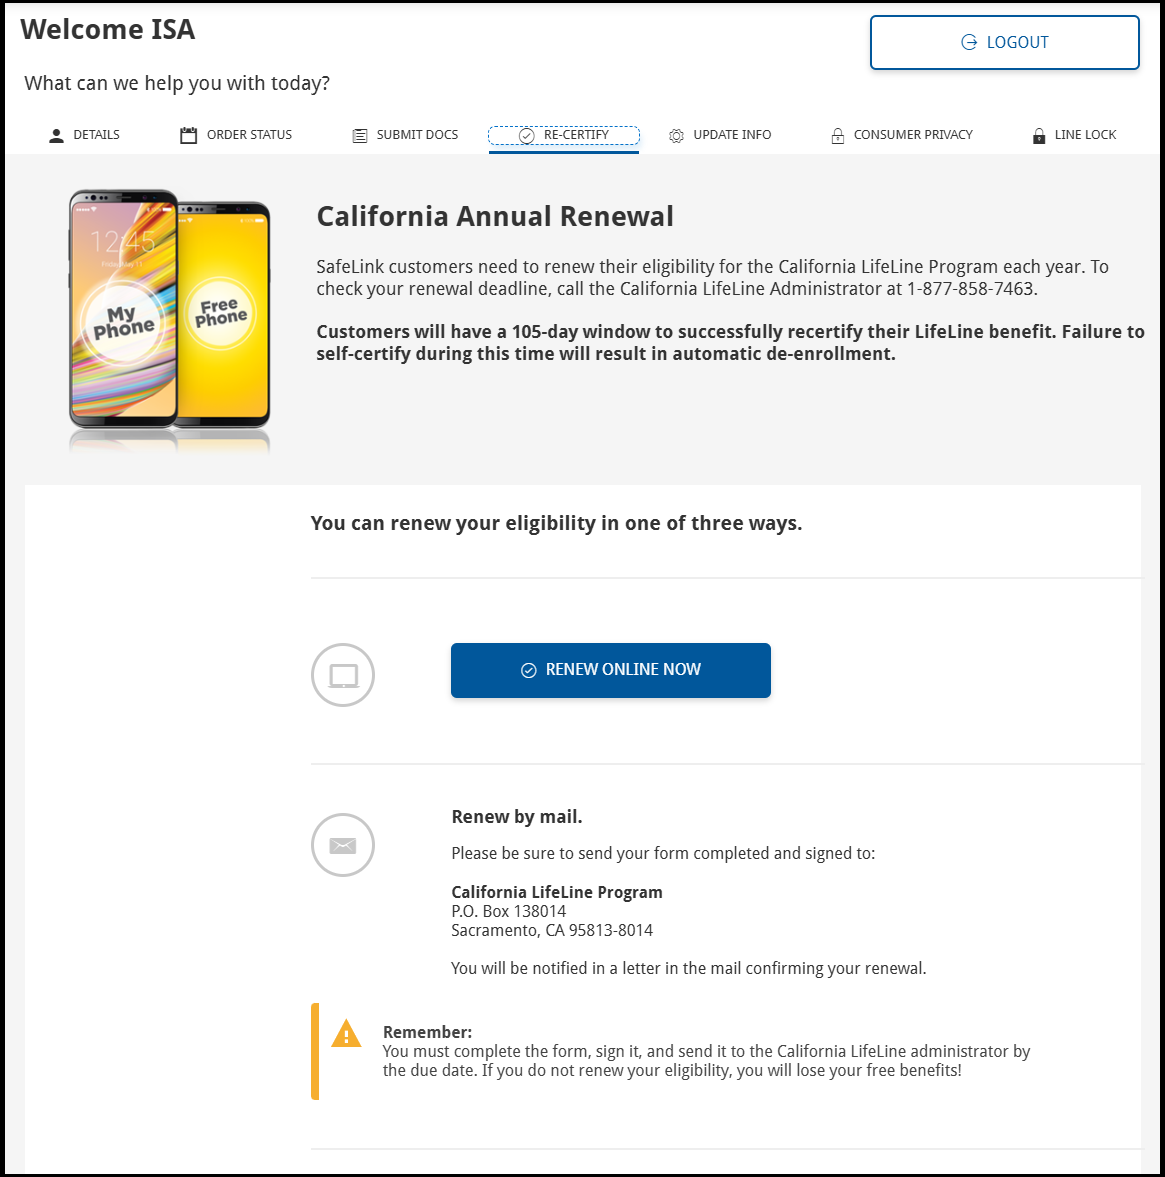Click the mail confirmation letter notice text
The width and height of the screenshot is (1165, 1177).
tap(688, 968)
